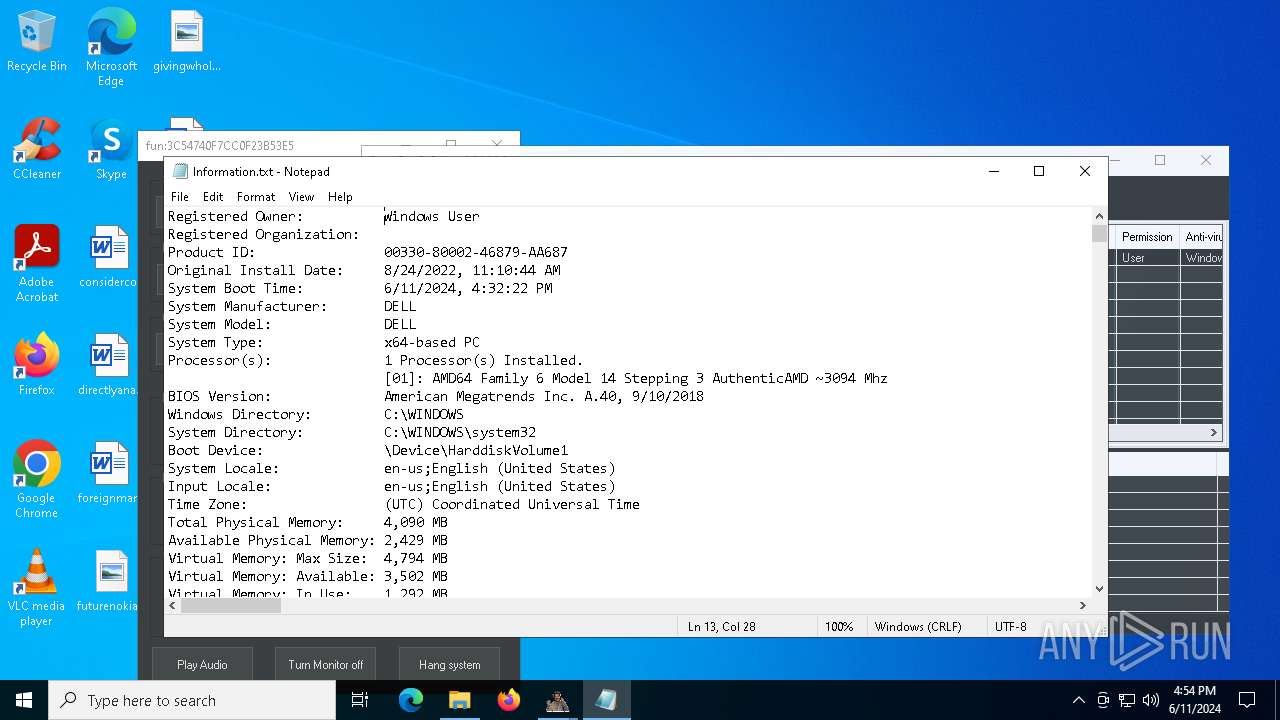The width and height of the screenshot is (1280, 720).
Task: Maximize the Information.txt Notepad window
Action: pos(1039,171)
